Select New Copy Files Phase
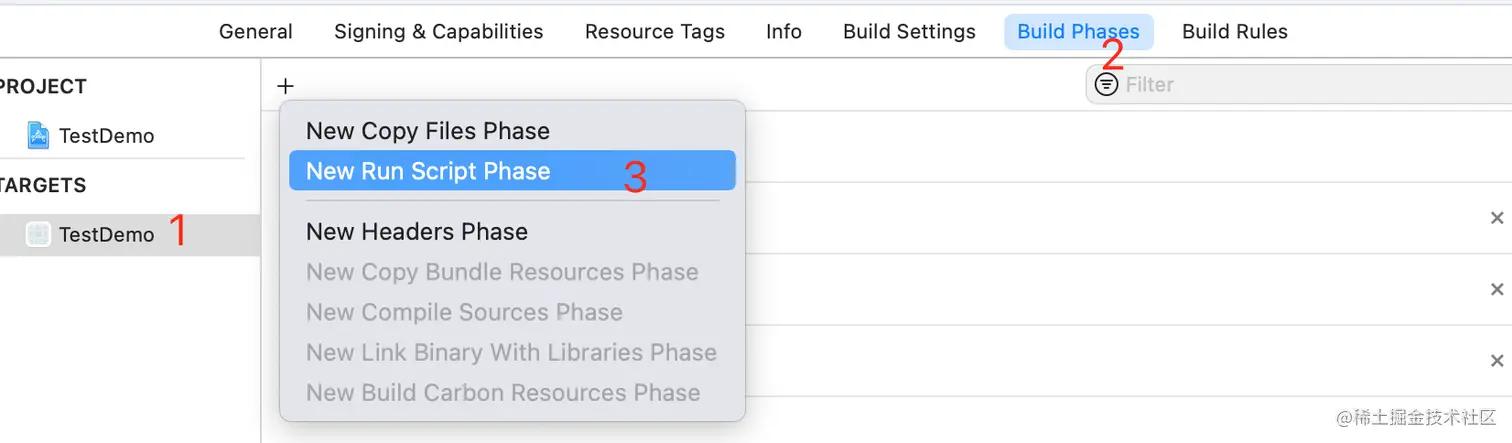The image size is (1512, 443). pos(428,131)
